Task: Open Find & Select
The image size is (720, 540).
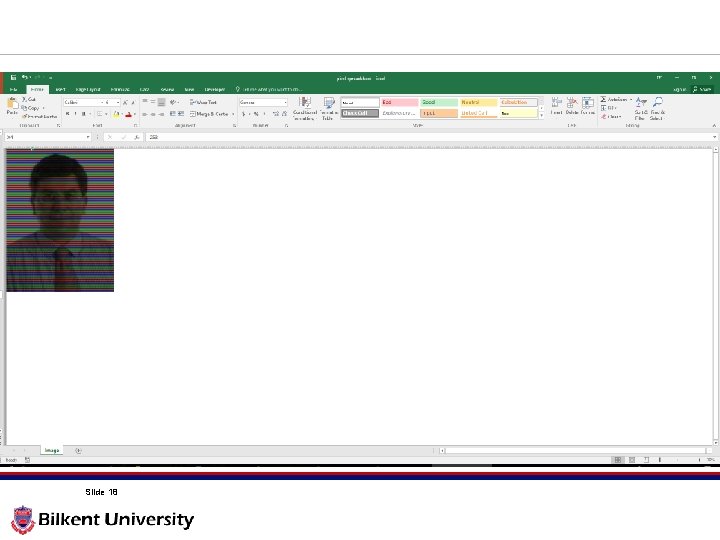Action: [x=658, y=109]
